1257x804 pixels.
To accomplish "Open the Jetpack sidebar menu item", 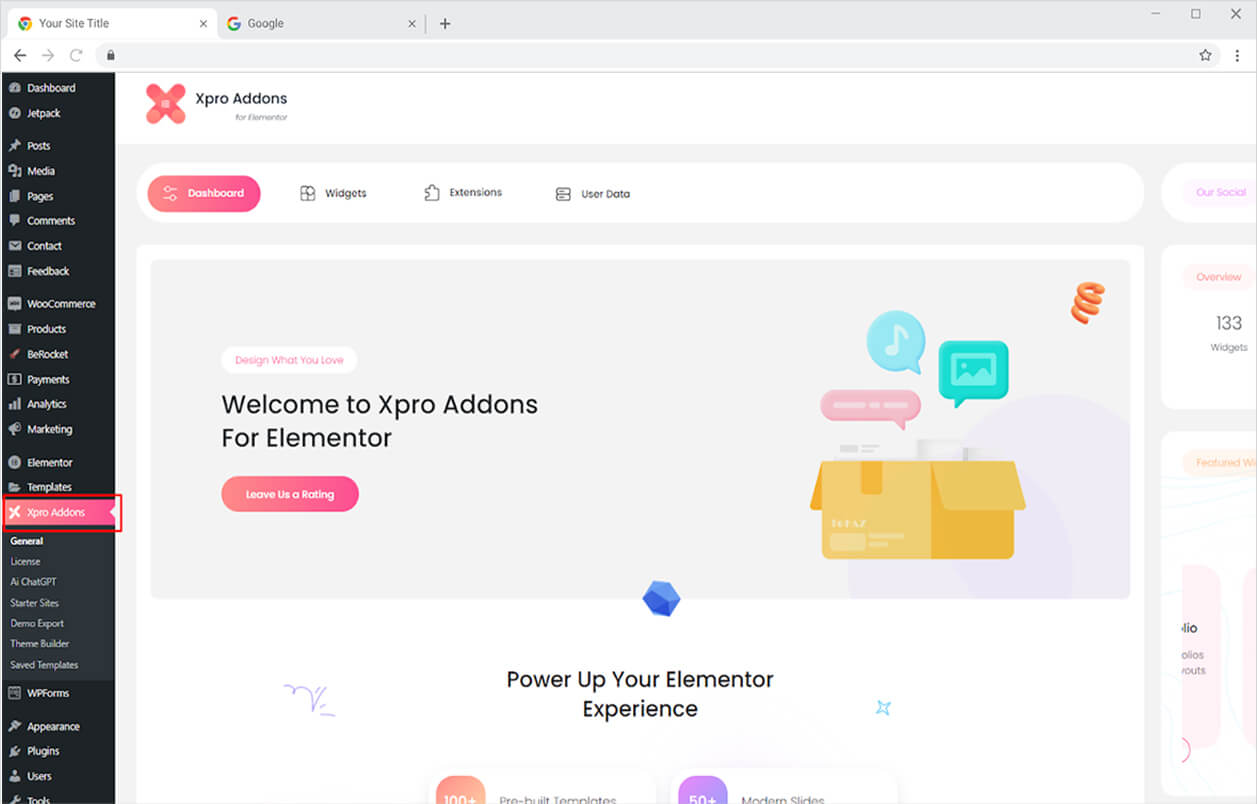I will coord(43,113).
